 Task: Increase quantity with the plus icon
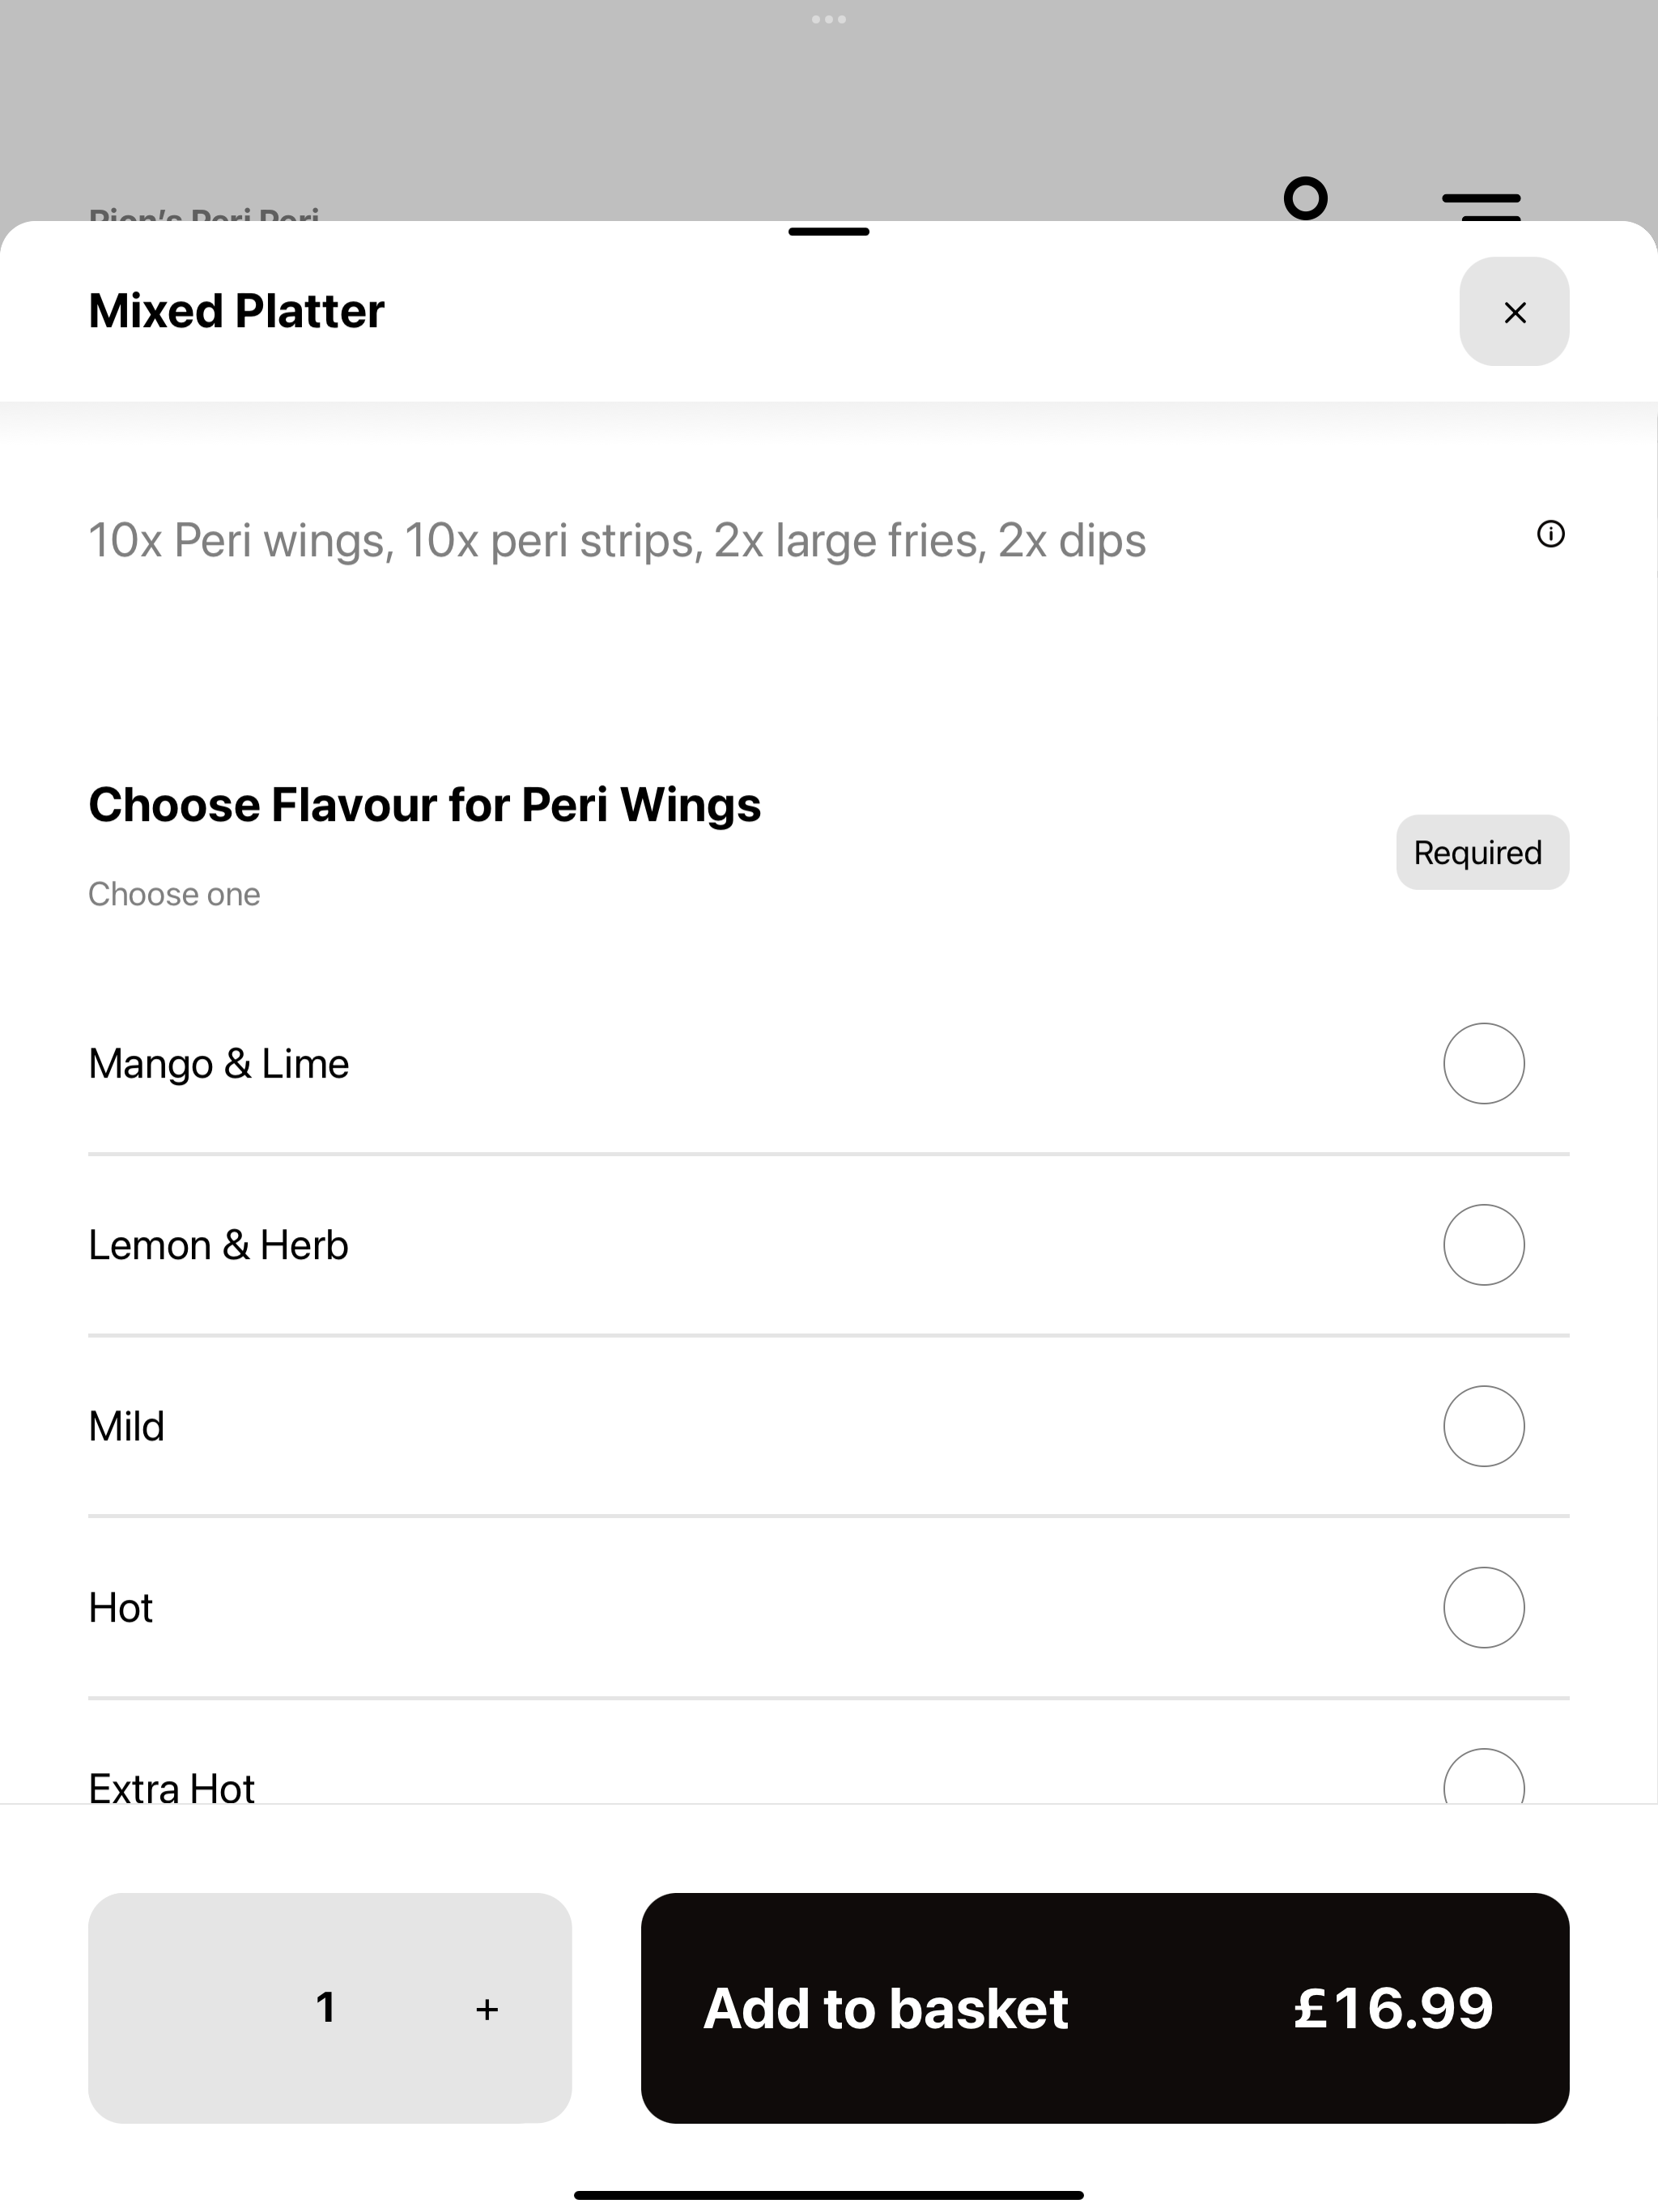(487, 2009)
